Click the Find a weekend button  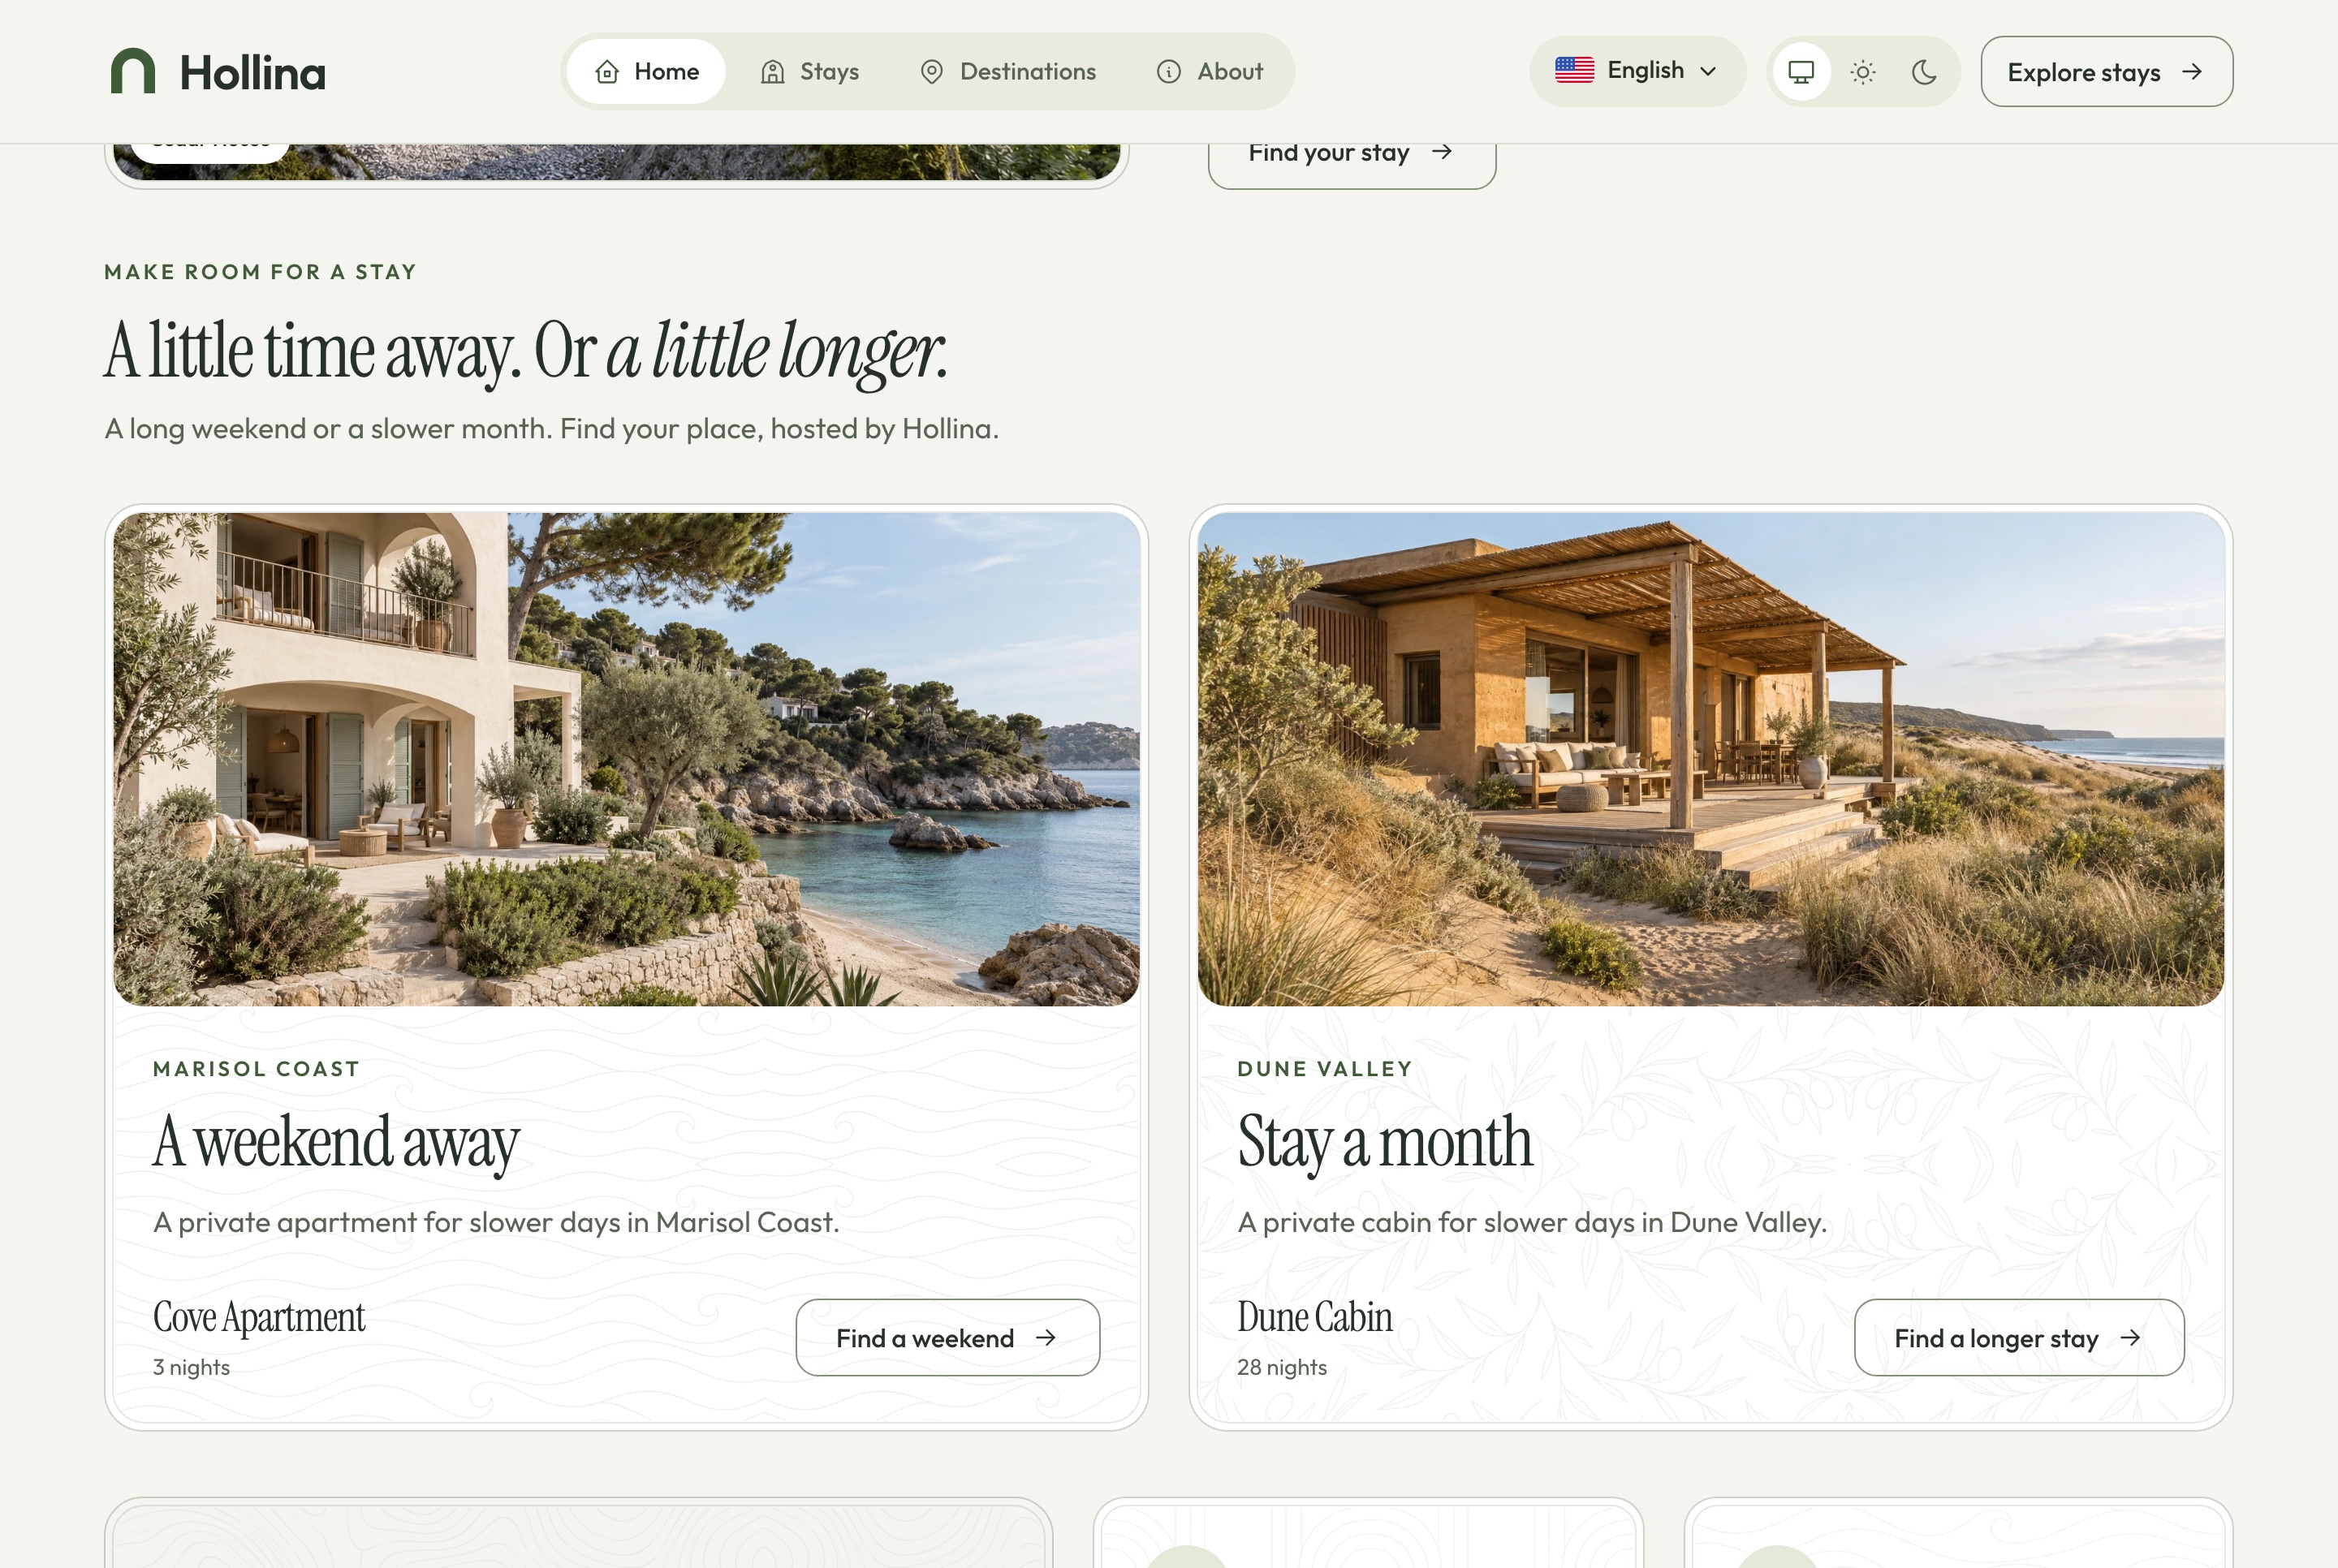coord(947,1337)
